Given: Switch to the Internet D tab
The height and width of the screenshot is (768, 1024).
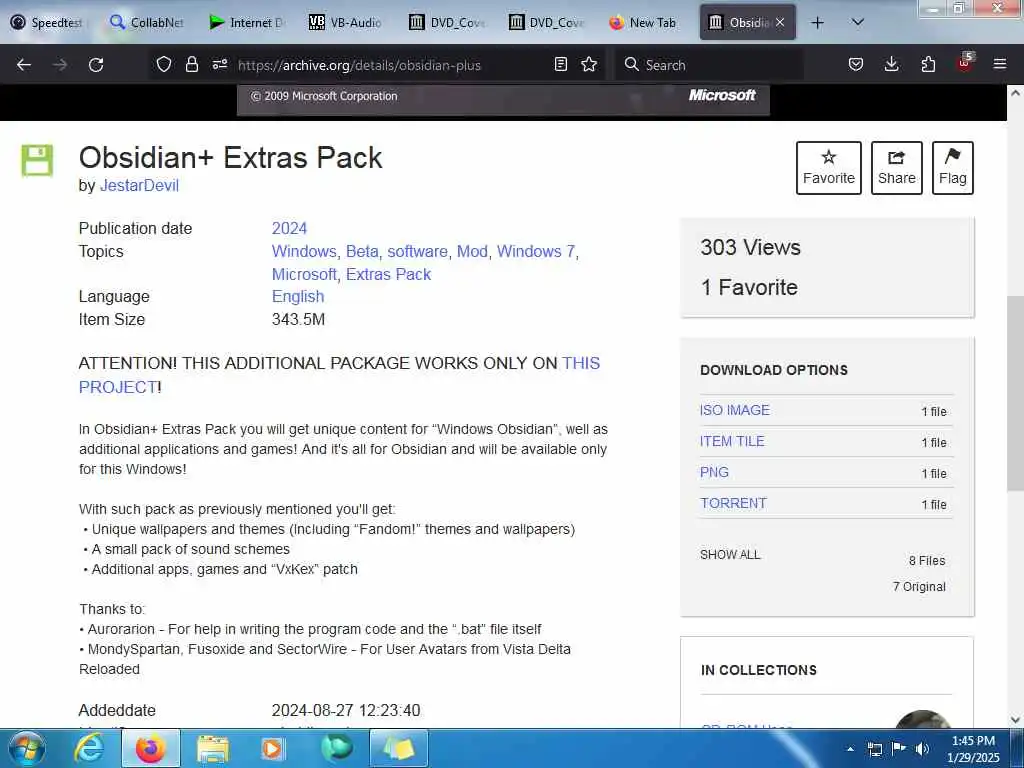Looking at the screenshot, I should pos(248,22).
